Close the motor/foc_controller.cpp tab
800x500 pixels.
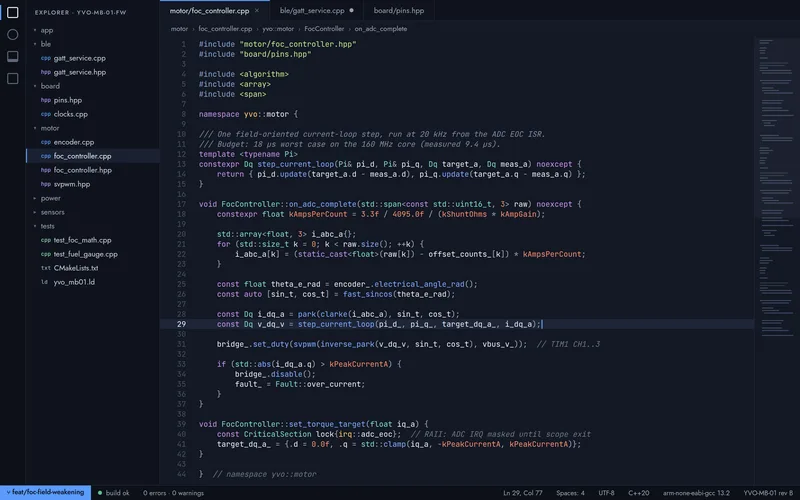(x=257, y=10)
